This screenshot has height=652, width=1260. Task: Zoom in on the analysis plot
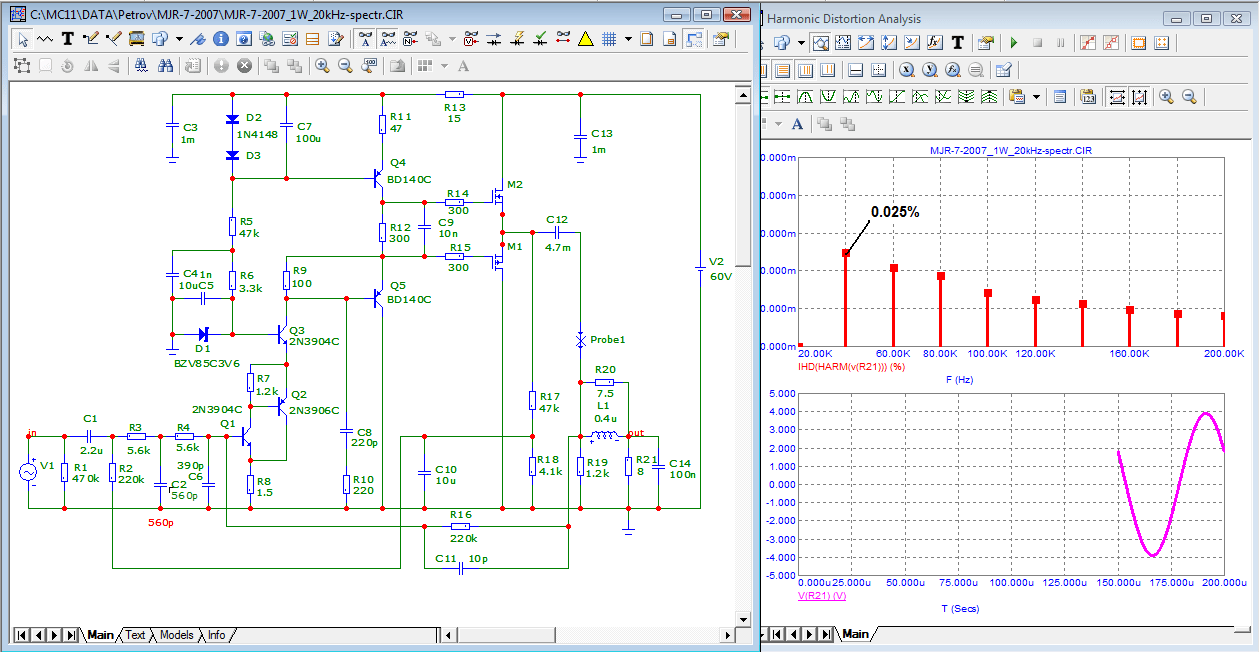tap(1166, 97)
